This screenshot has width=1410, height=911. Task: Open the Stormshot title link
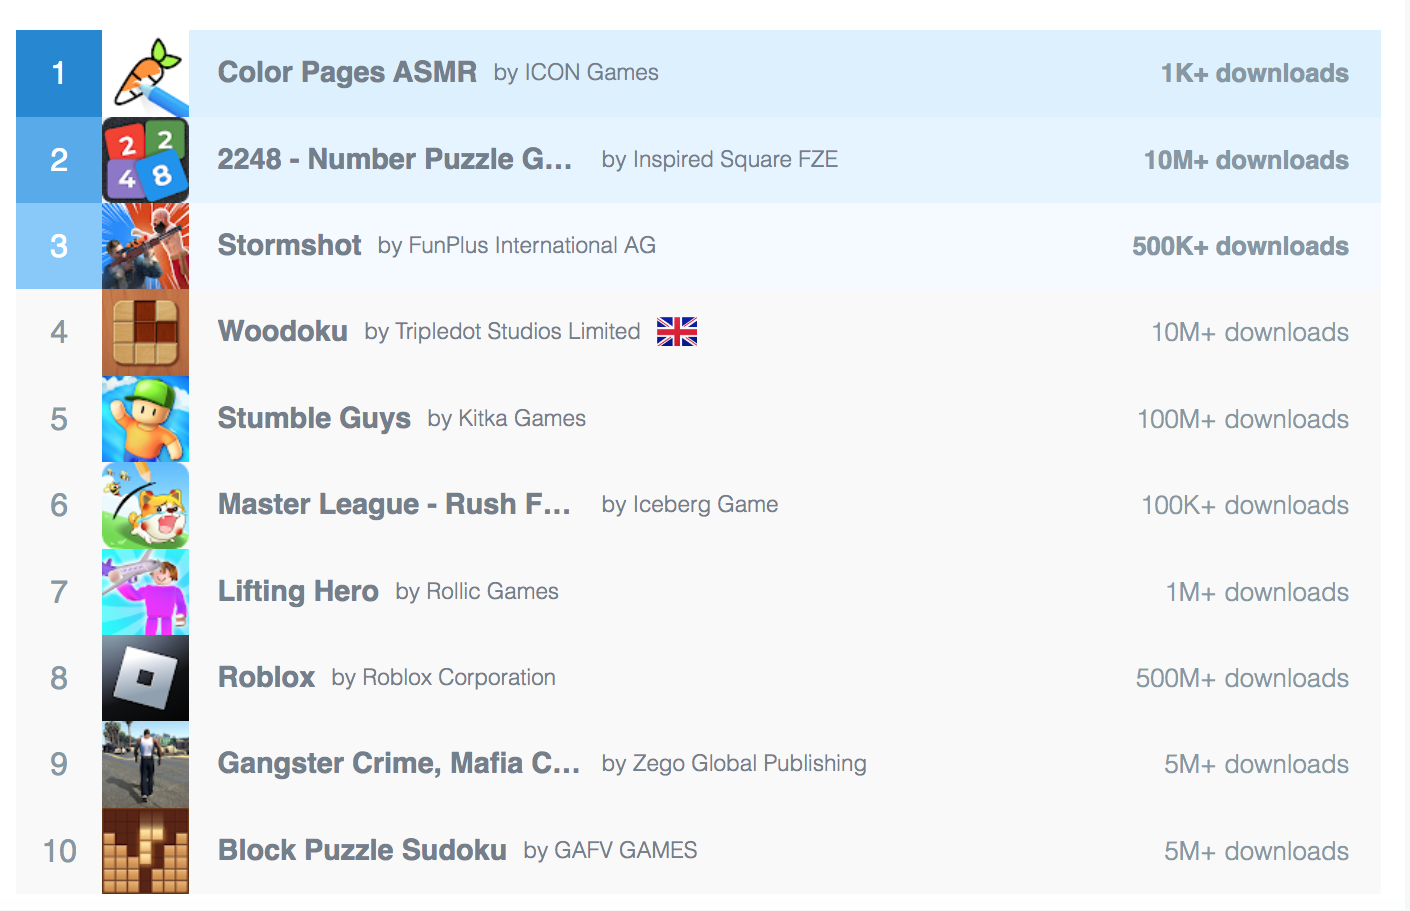point(289,246)
